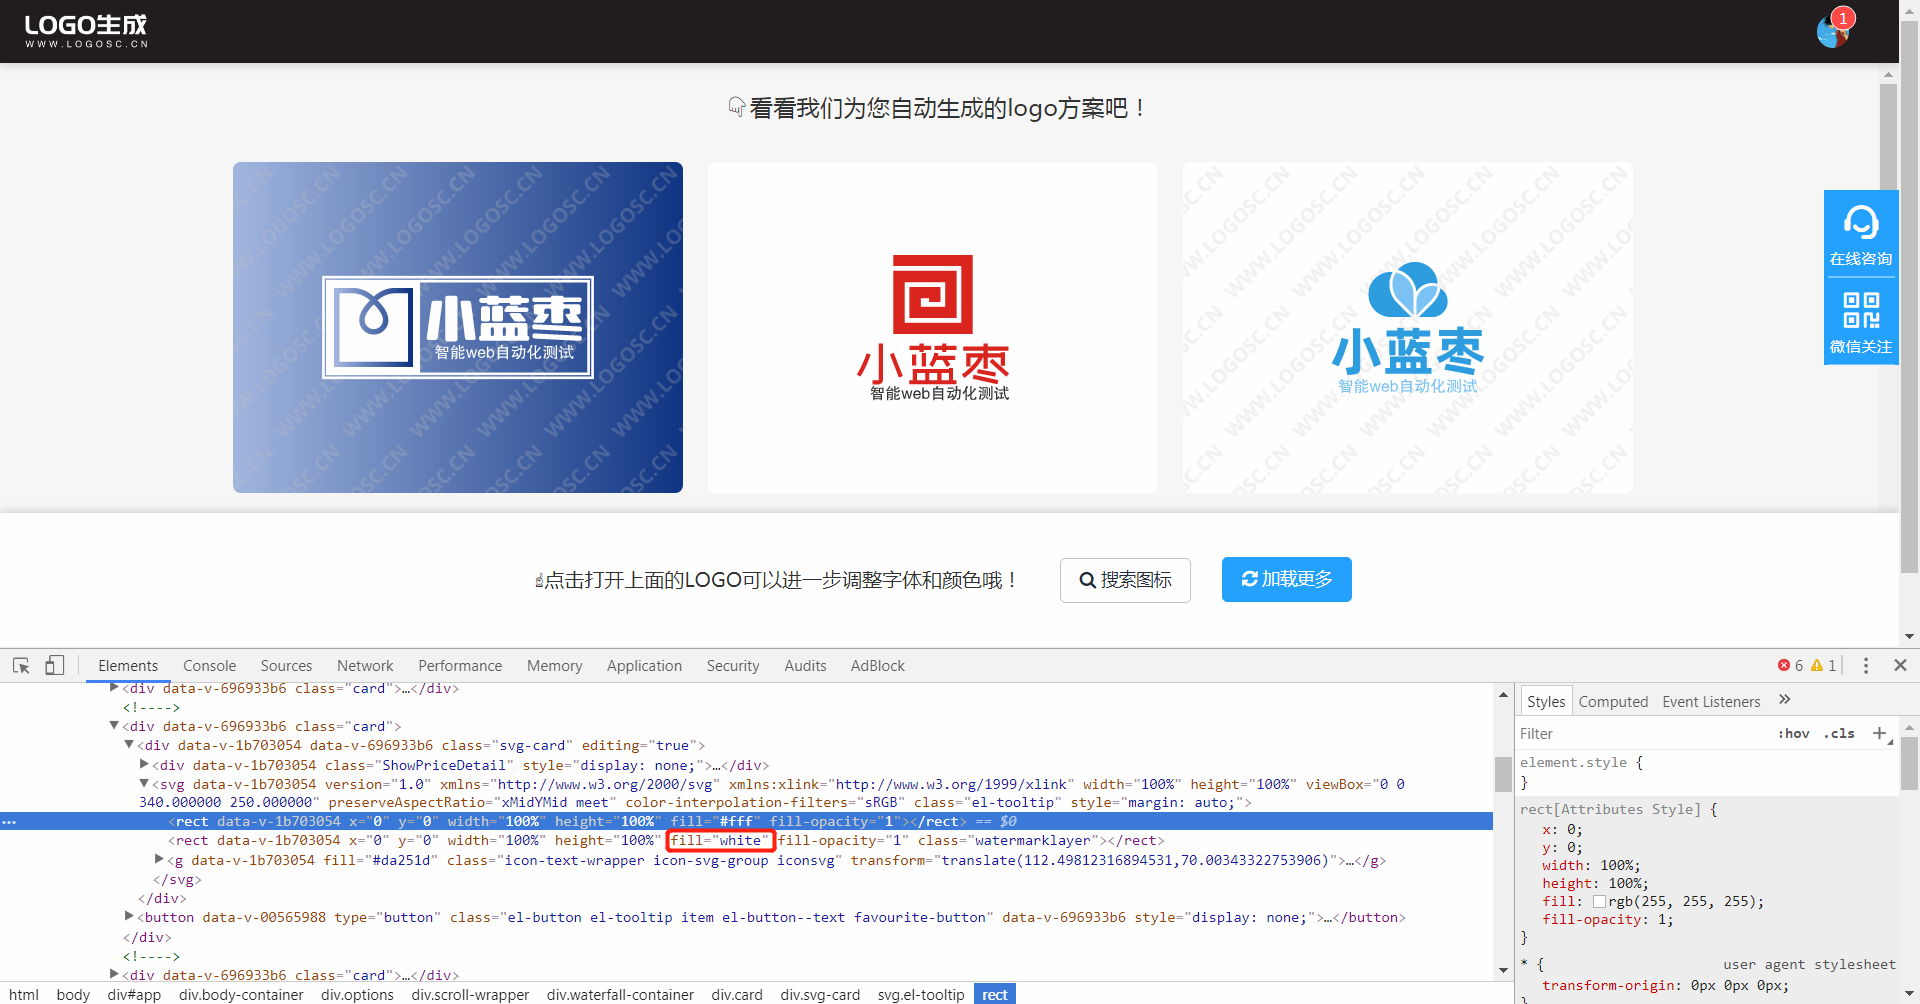1920x1004 pixels.
Task: Toggle the device emulation toolbar
Action: 55,664
